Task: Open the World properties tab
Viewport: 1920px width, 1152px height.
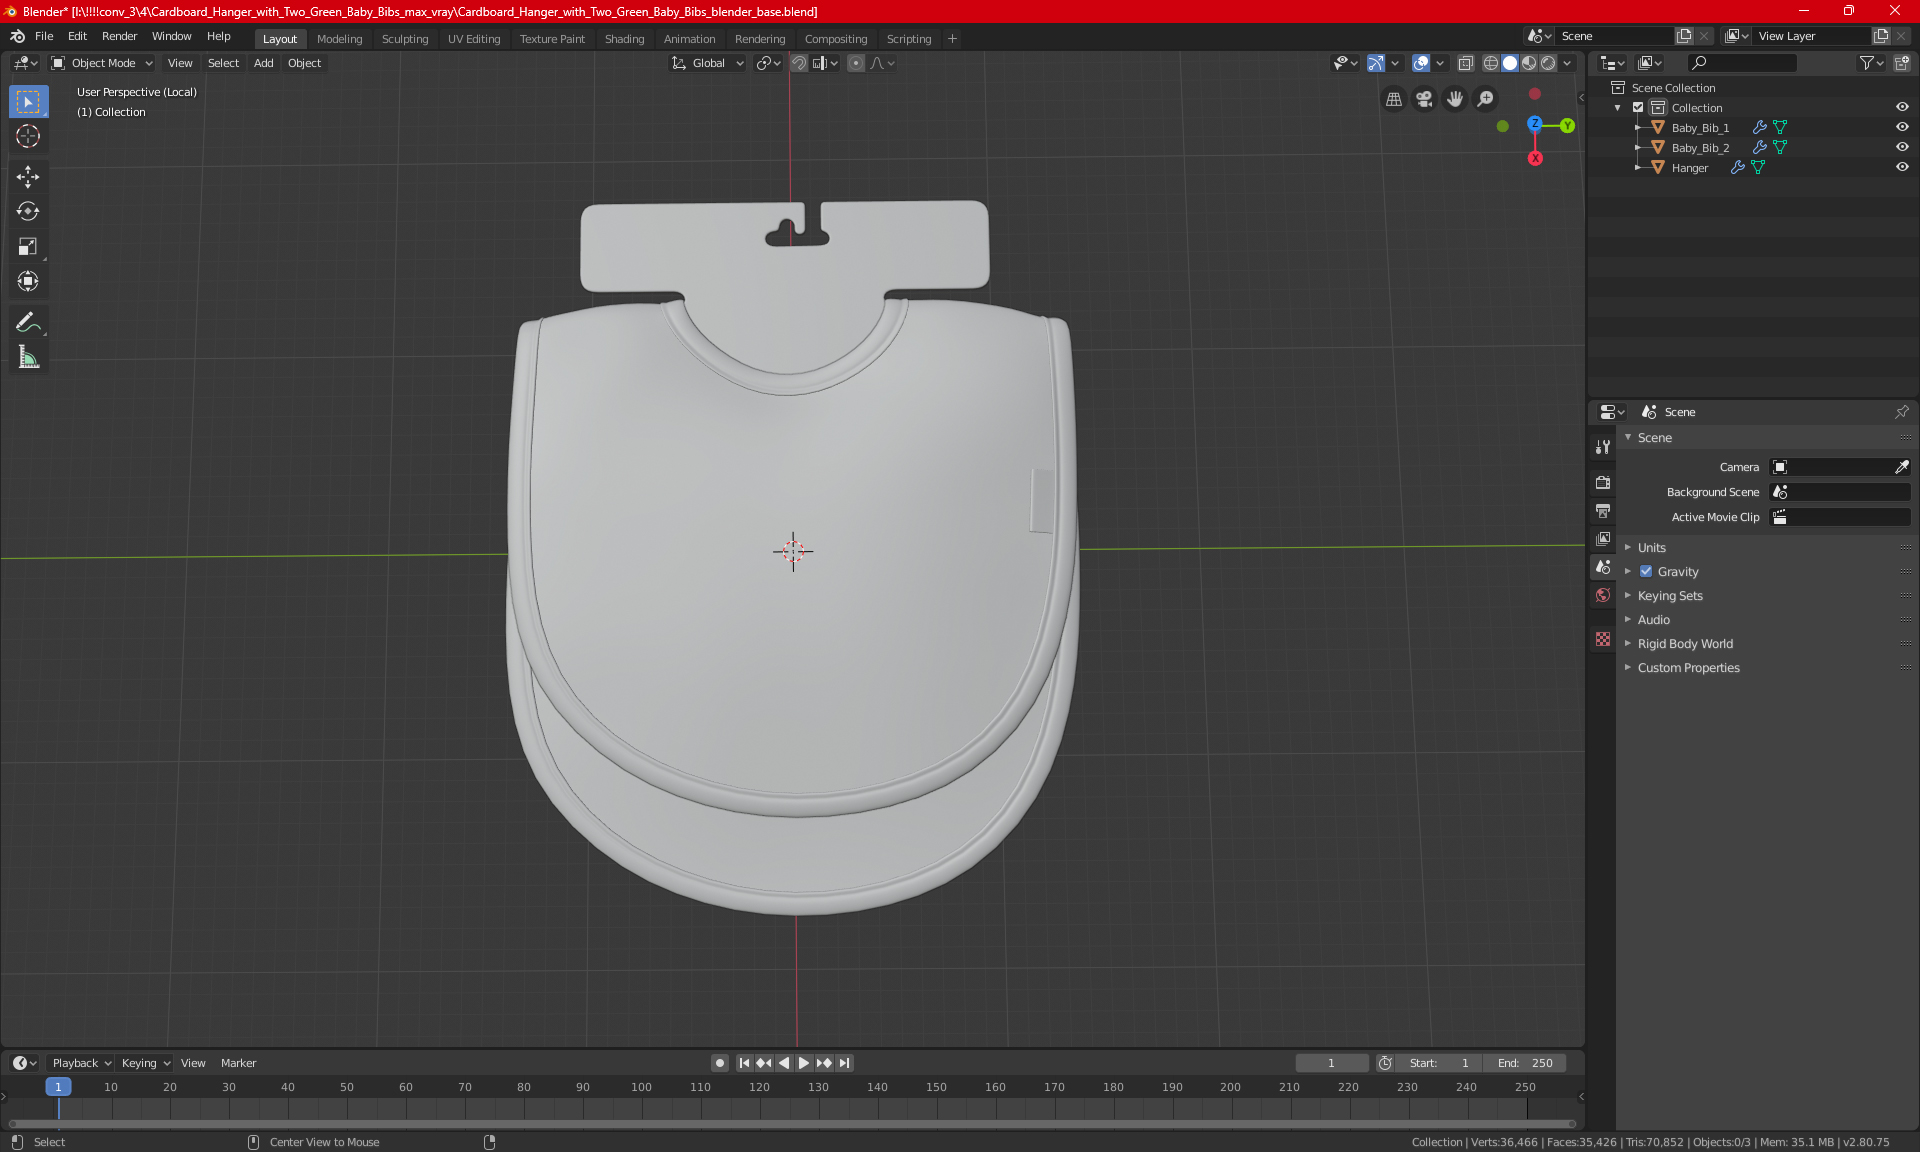Action: pyautogui.click(x=1603, y=595)
